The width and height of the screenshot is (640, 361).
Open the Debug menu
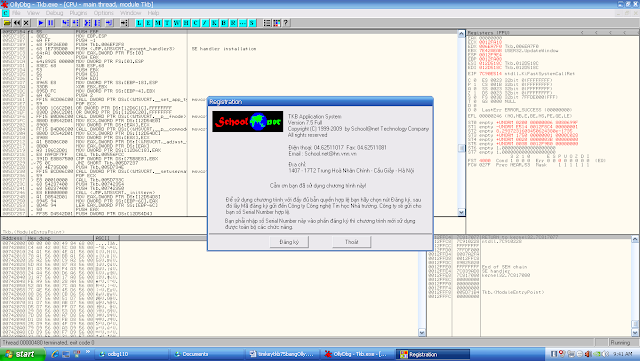click(54, 13)
